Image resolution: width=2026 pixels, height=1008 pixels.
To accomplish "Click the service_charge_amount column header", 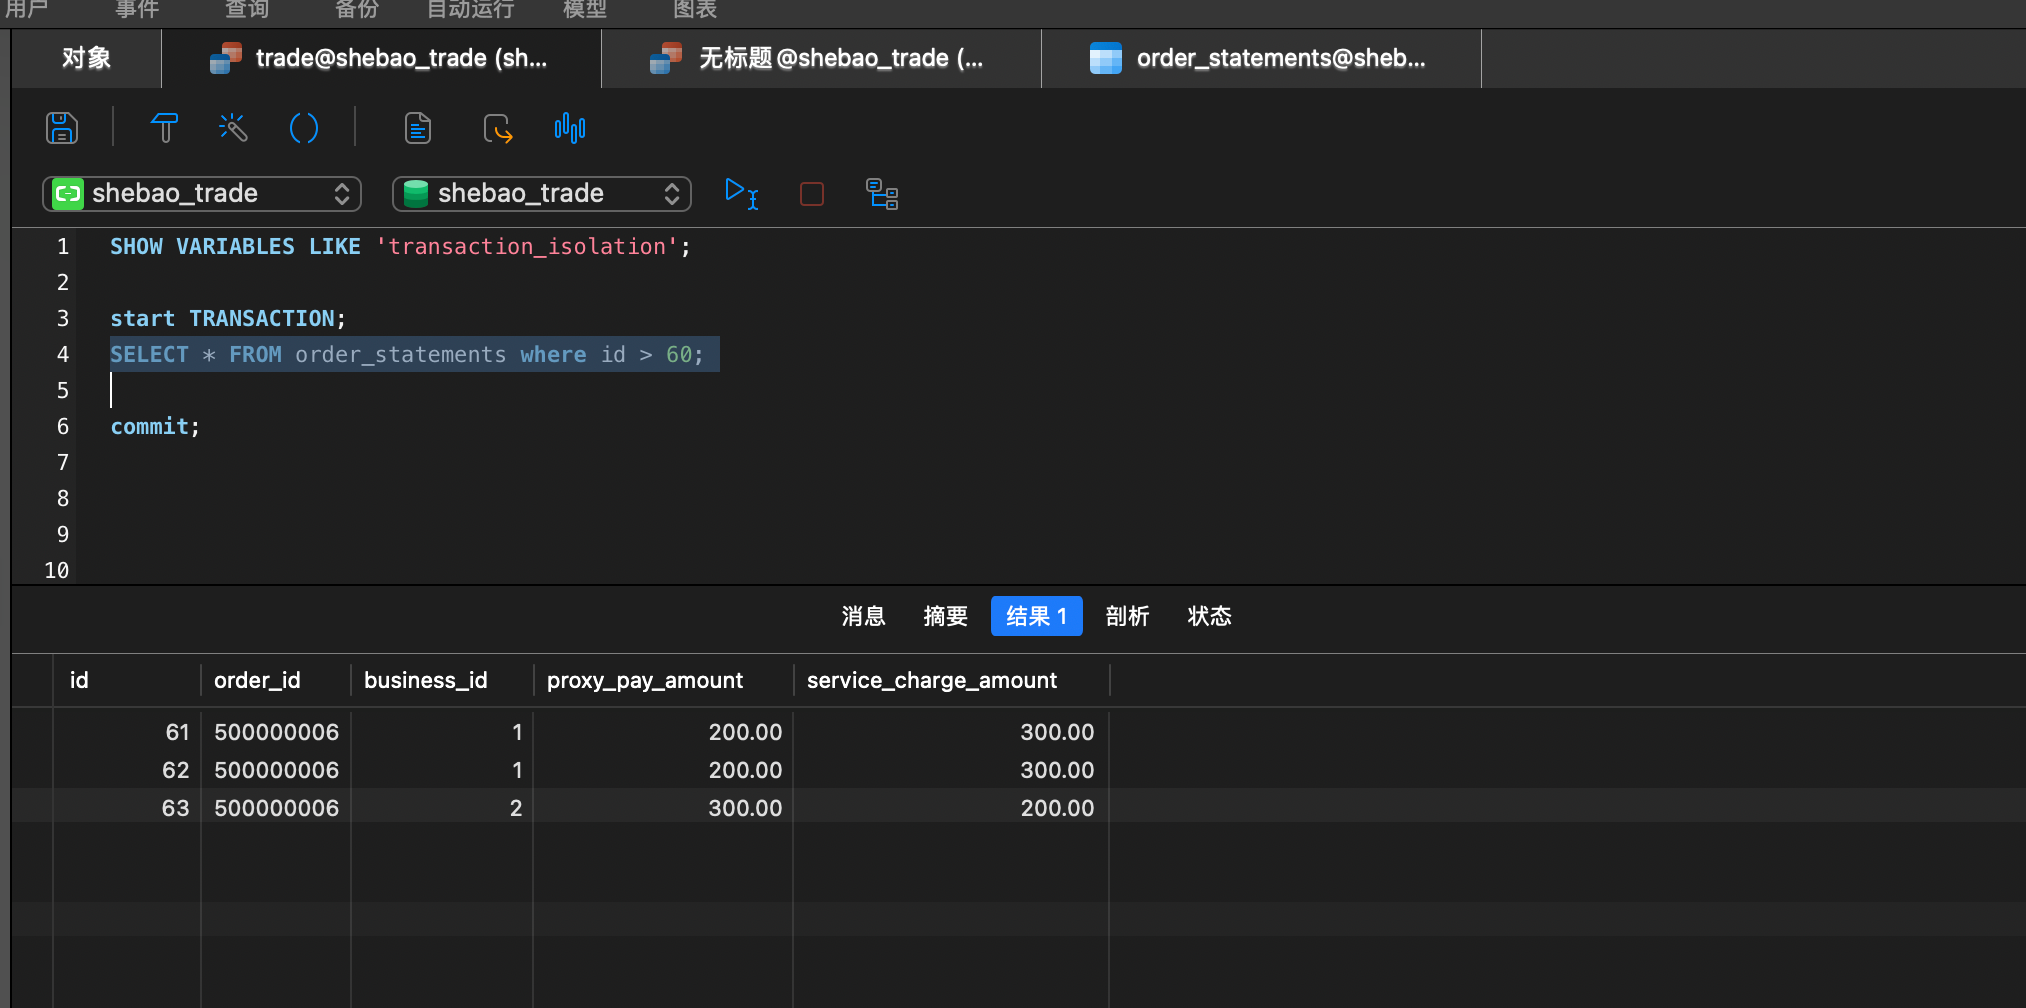I will (951, 680).
